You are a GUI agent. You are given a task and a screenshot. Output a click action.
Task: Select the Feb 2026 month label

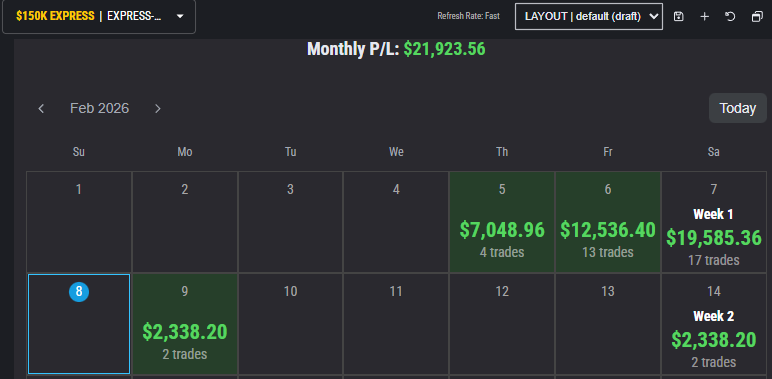[x=99, y=108]
